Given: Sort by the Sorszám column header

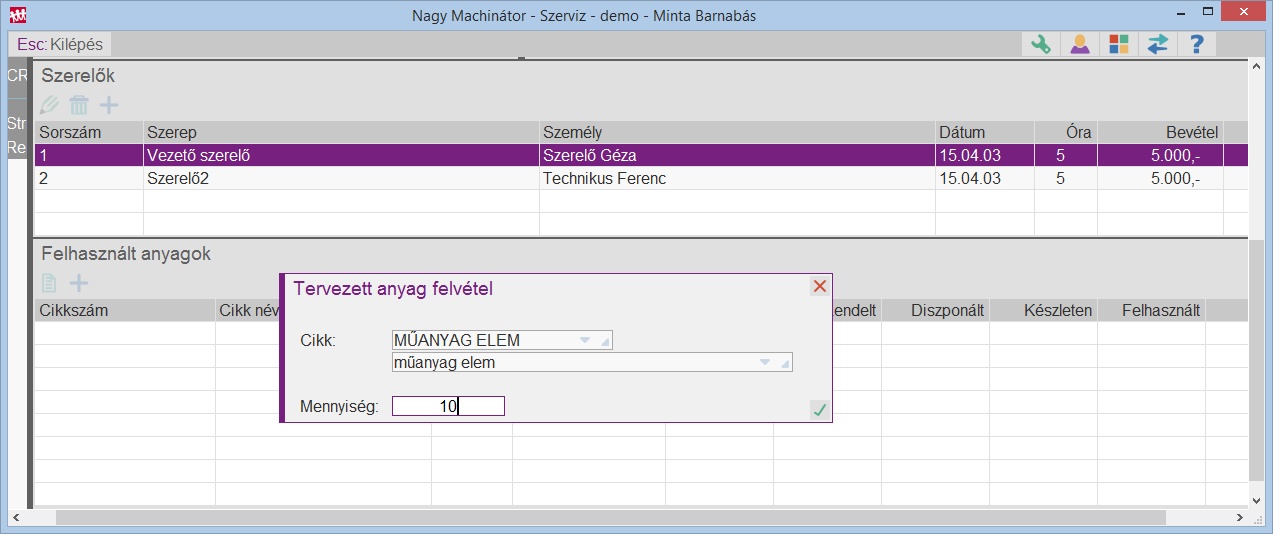Looking at the screenshot, I should coord(89,132).
